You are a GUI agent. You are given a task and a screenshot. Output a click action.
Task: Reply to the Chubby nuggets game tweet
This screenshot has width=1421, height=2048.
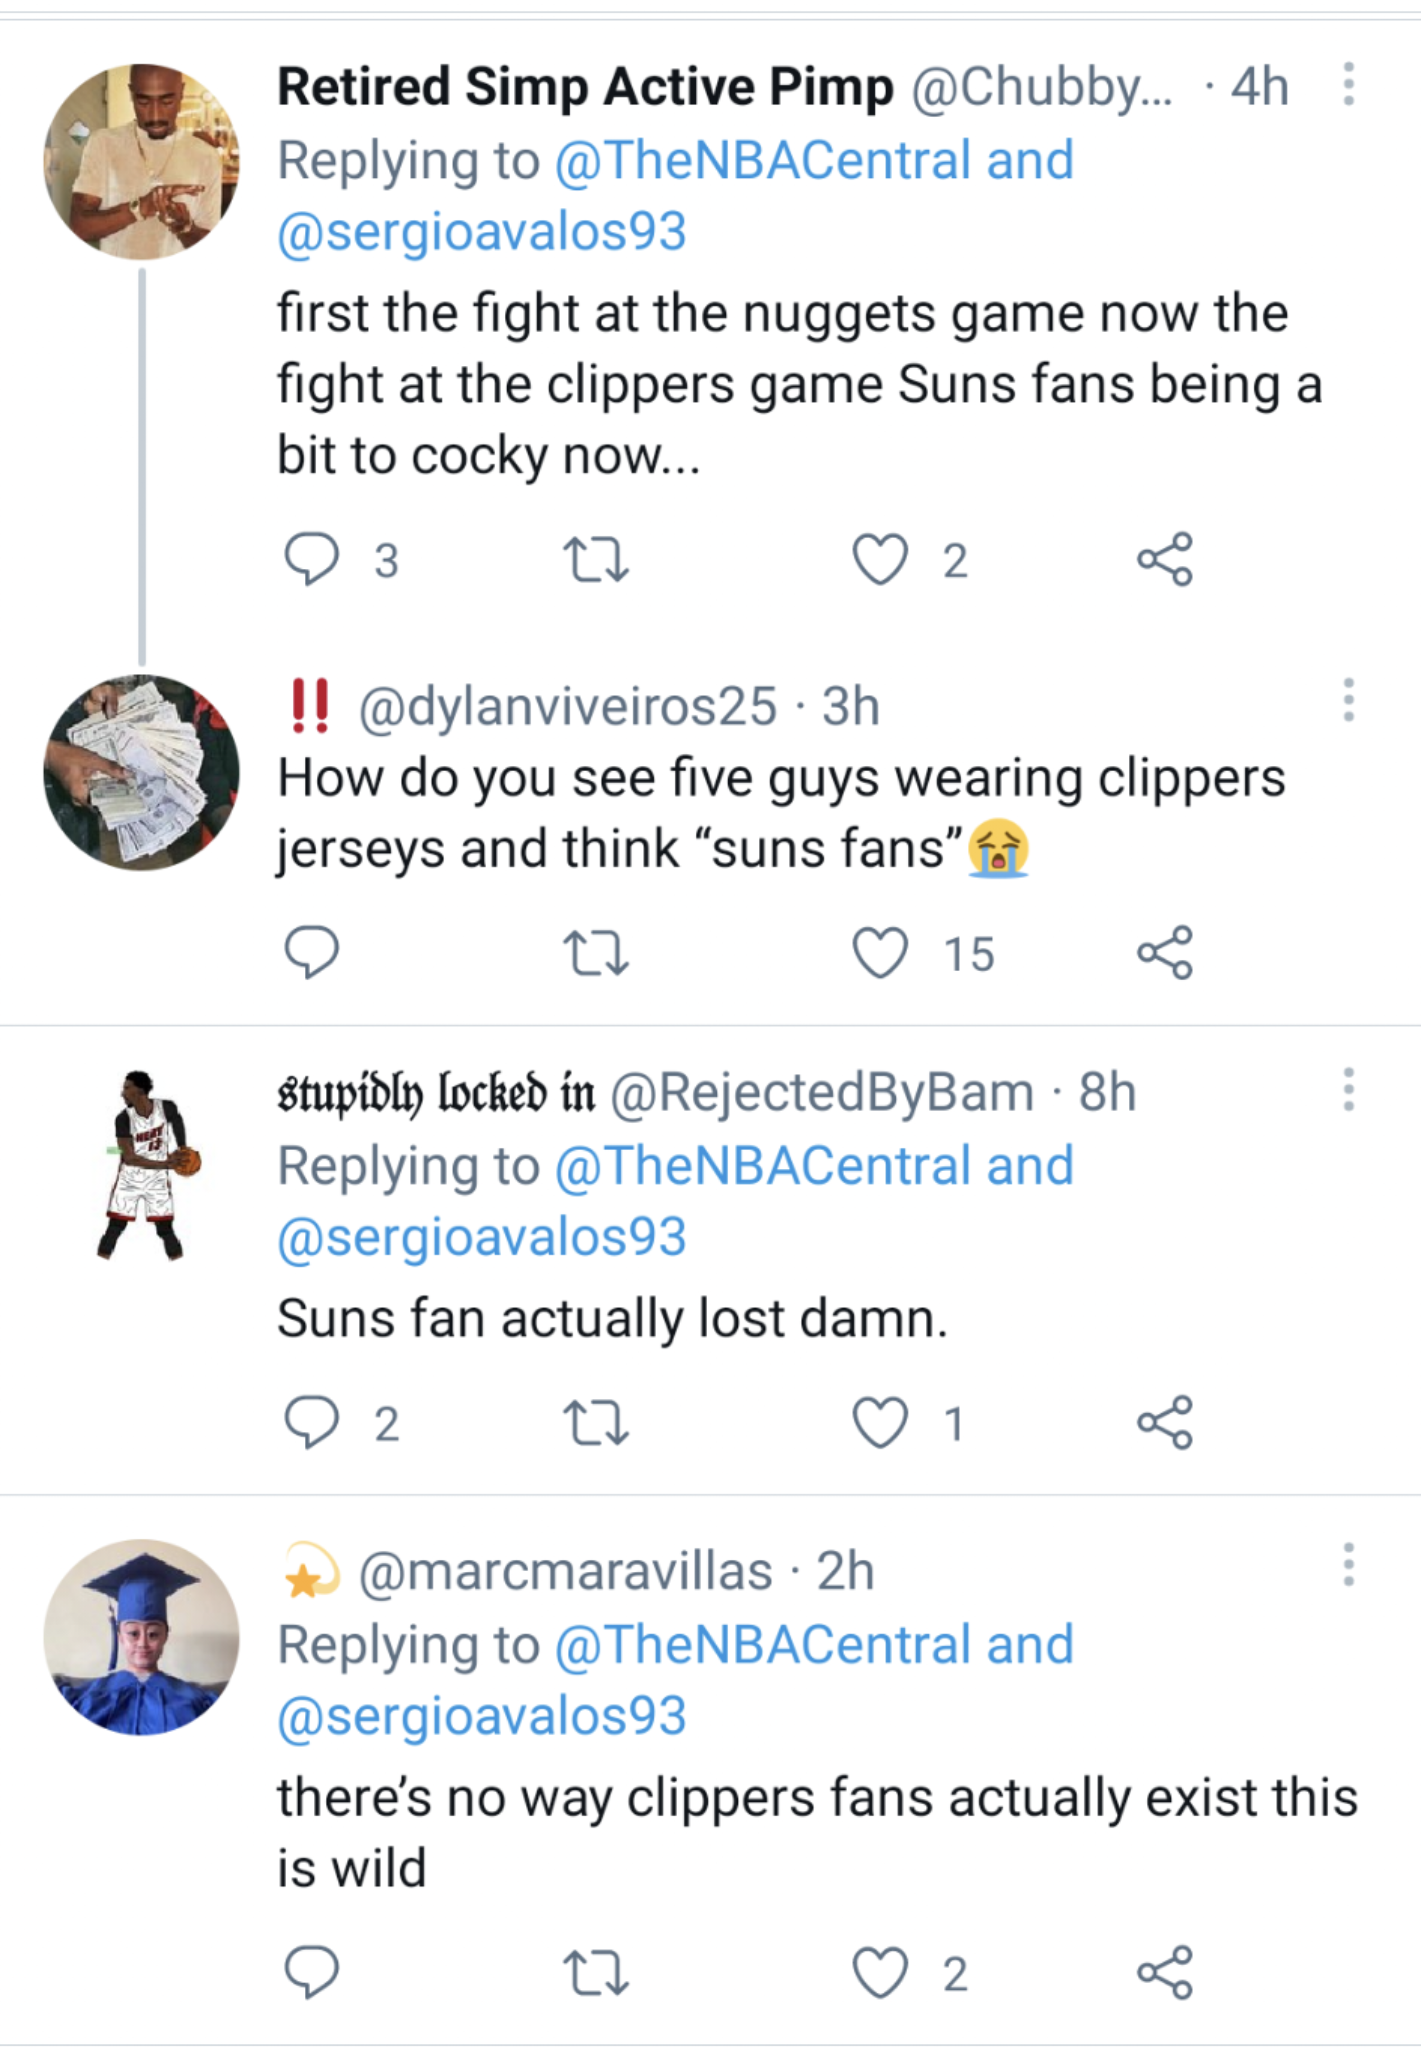tap(312, 559)
